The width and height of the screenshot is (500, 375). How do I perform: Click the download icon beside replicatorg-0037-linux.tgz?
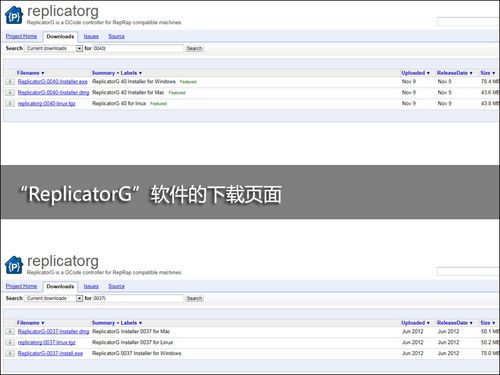[x=10, y=343]
